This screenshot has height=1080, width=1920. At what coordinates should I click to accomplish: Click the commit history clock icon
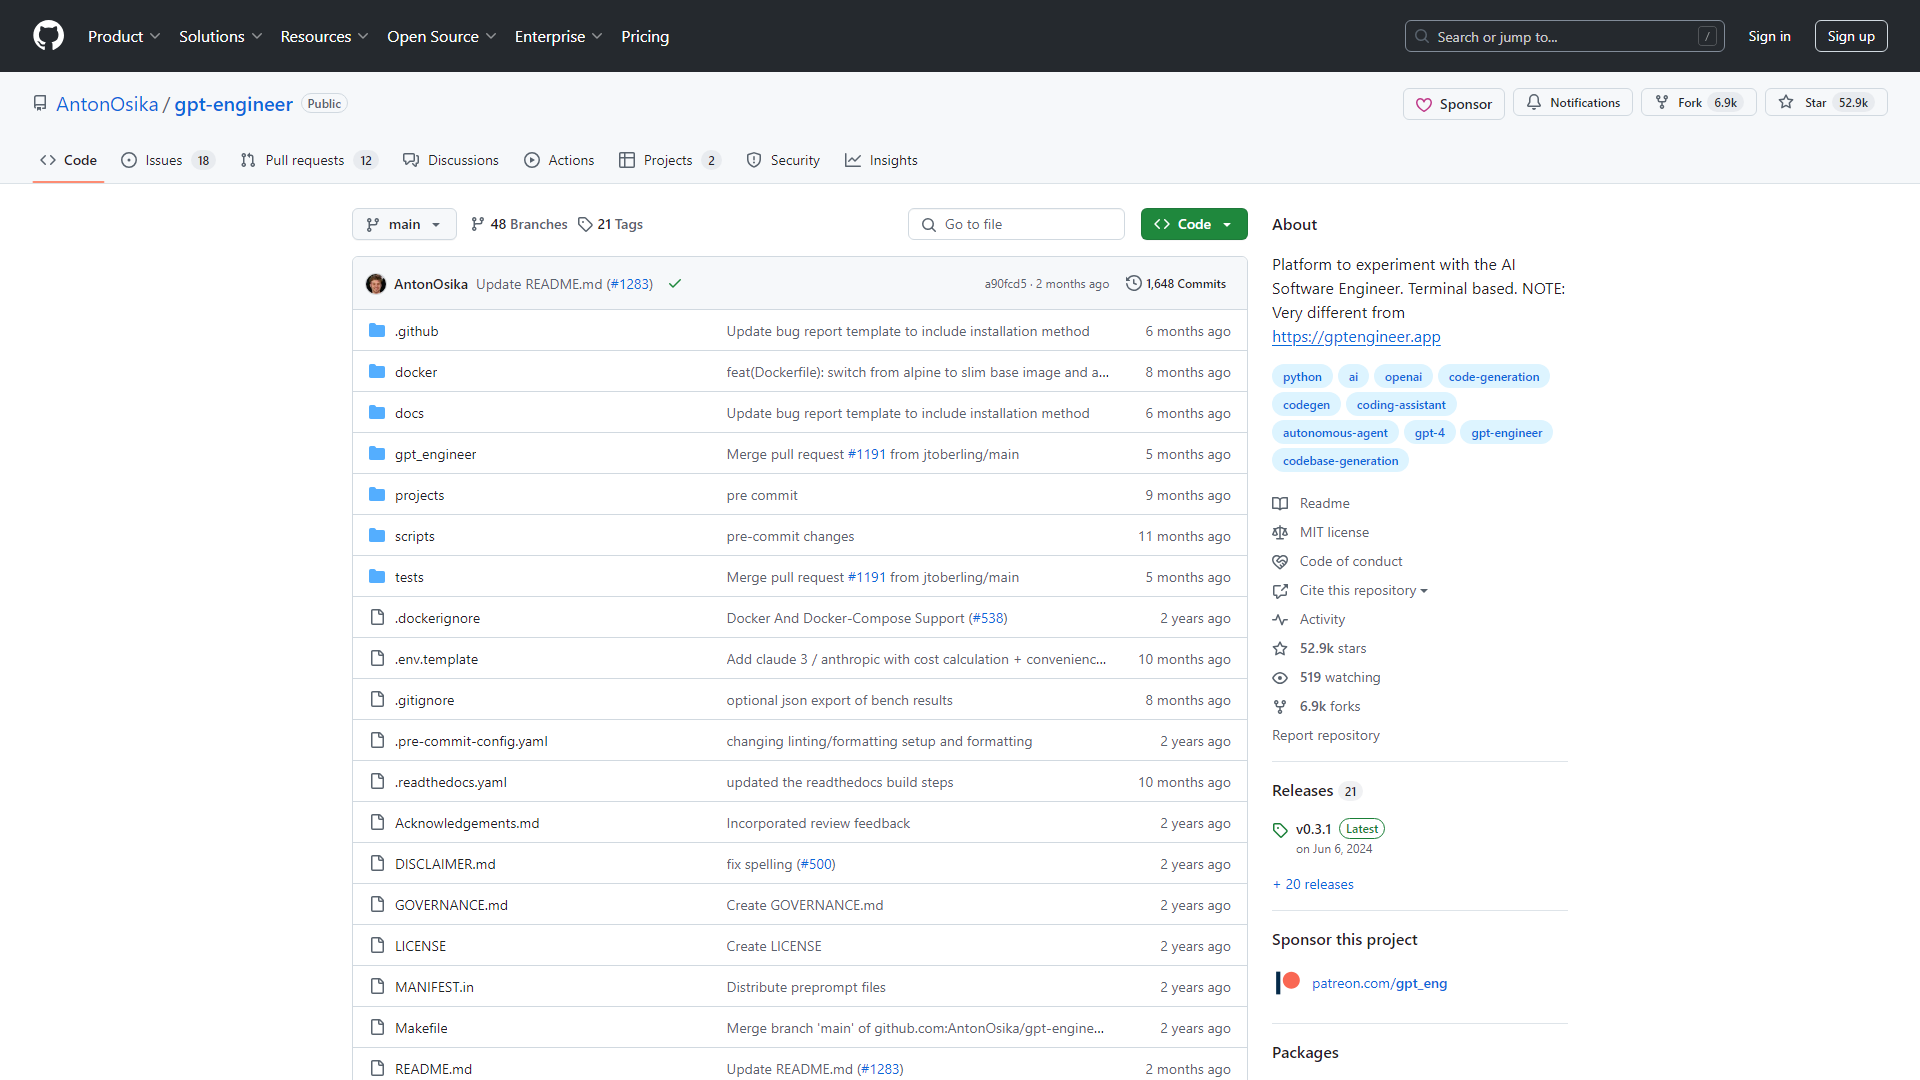point(1133,284)
